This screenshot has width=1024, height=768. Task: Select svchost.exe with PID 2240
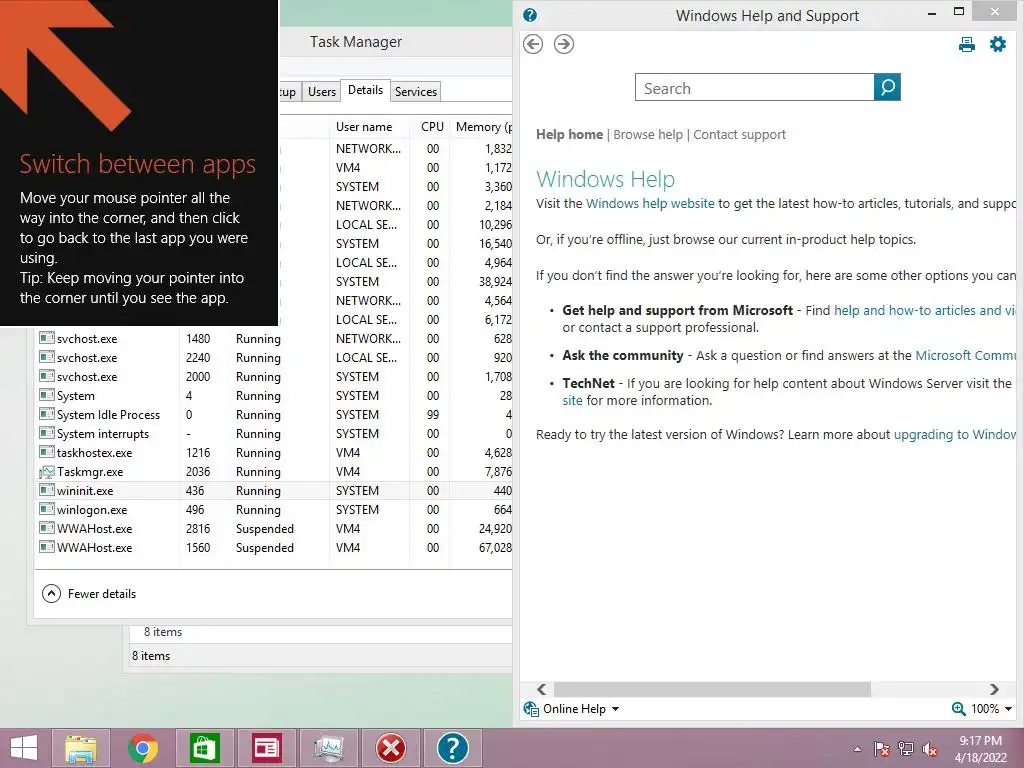274,357
